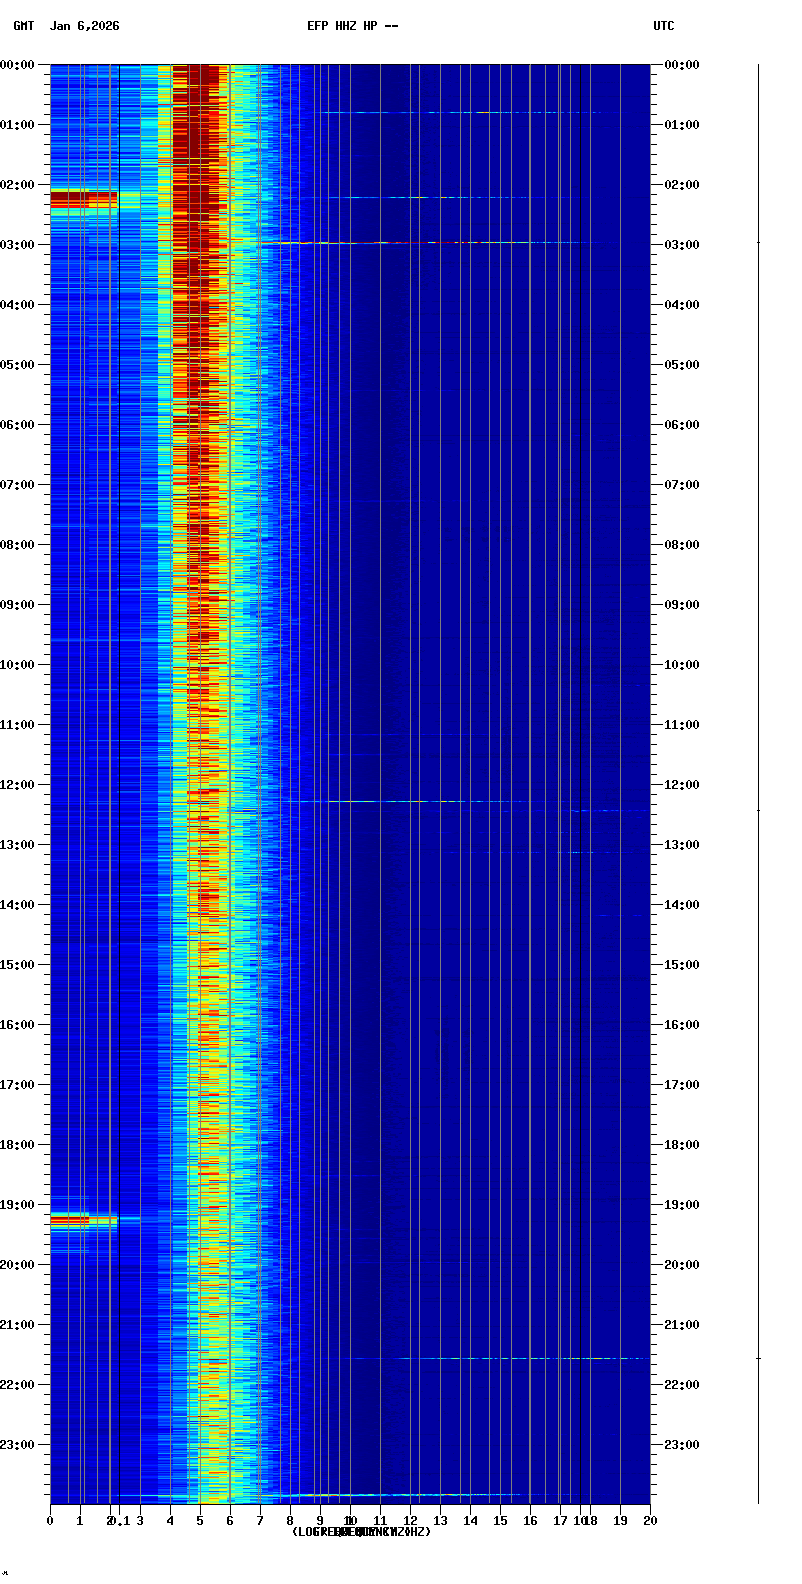Click the red low-frequency burst just after 02:00

83,200
